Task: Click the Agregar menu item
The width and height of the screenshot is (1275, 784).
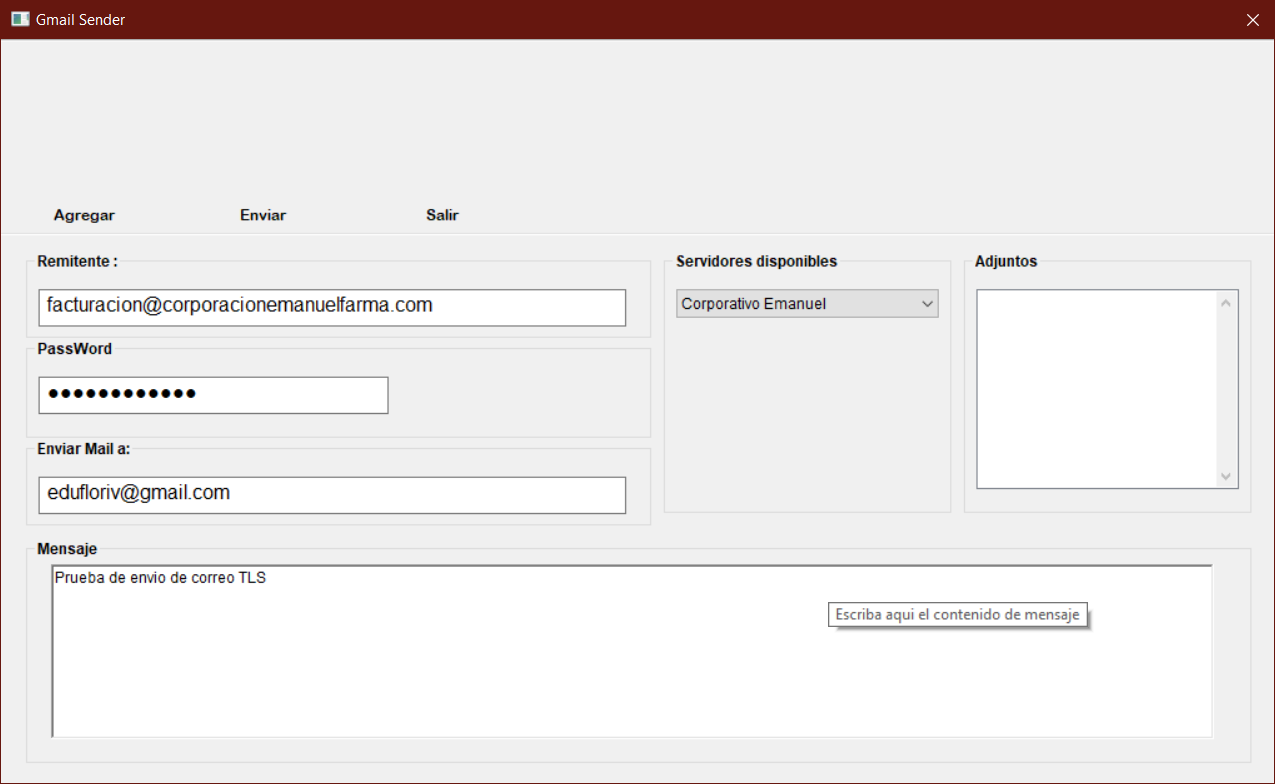Action: click(x=83, y=215)
